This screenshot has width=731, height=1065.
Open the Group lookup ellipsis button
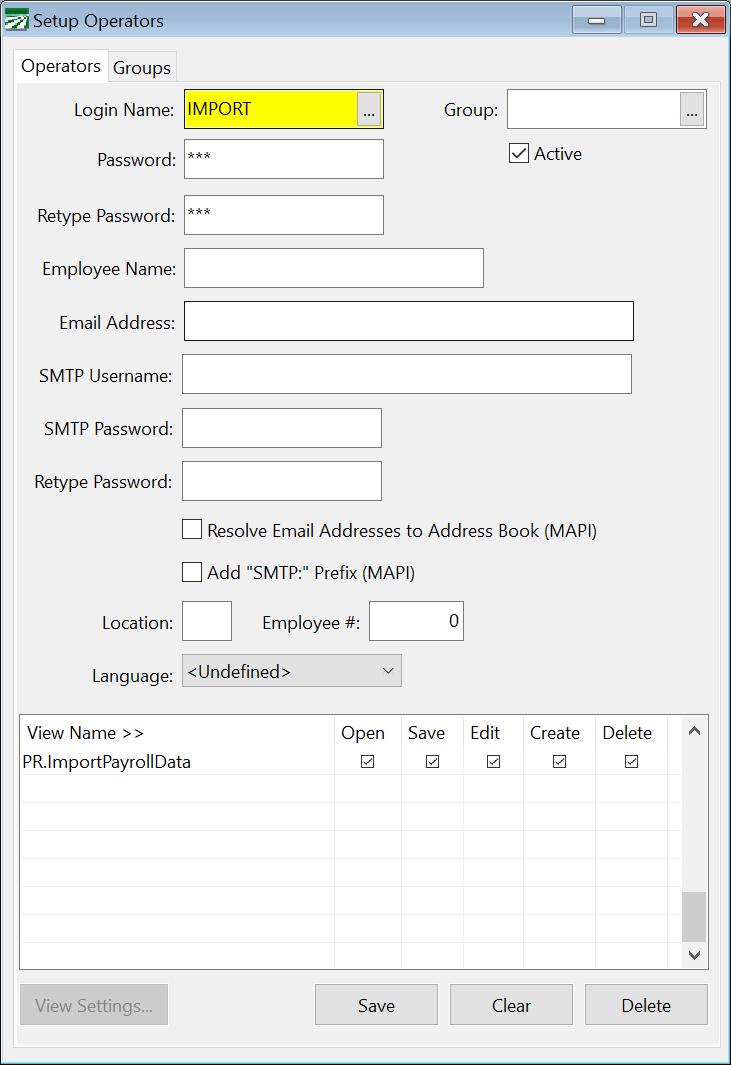[x=692, y=110]
